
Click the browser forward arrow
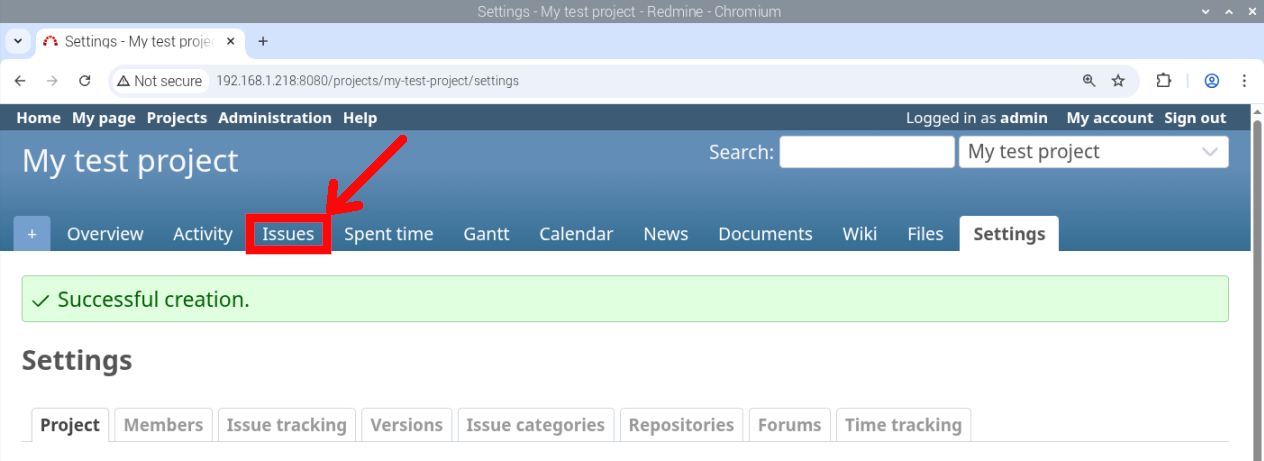click(x=52, y=81)
